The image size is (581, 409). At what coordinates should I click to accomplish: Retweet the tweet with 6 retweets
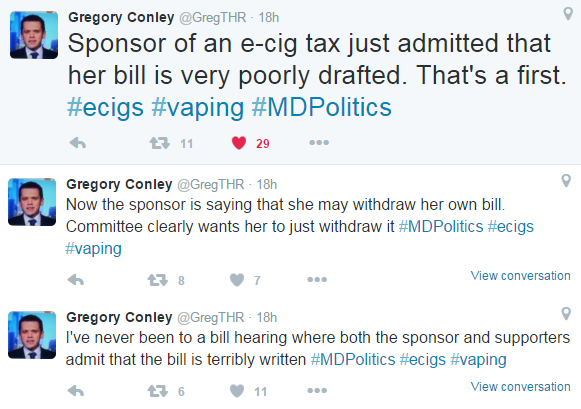[158, 391]
